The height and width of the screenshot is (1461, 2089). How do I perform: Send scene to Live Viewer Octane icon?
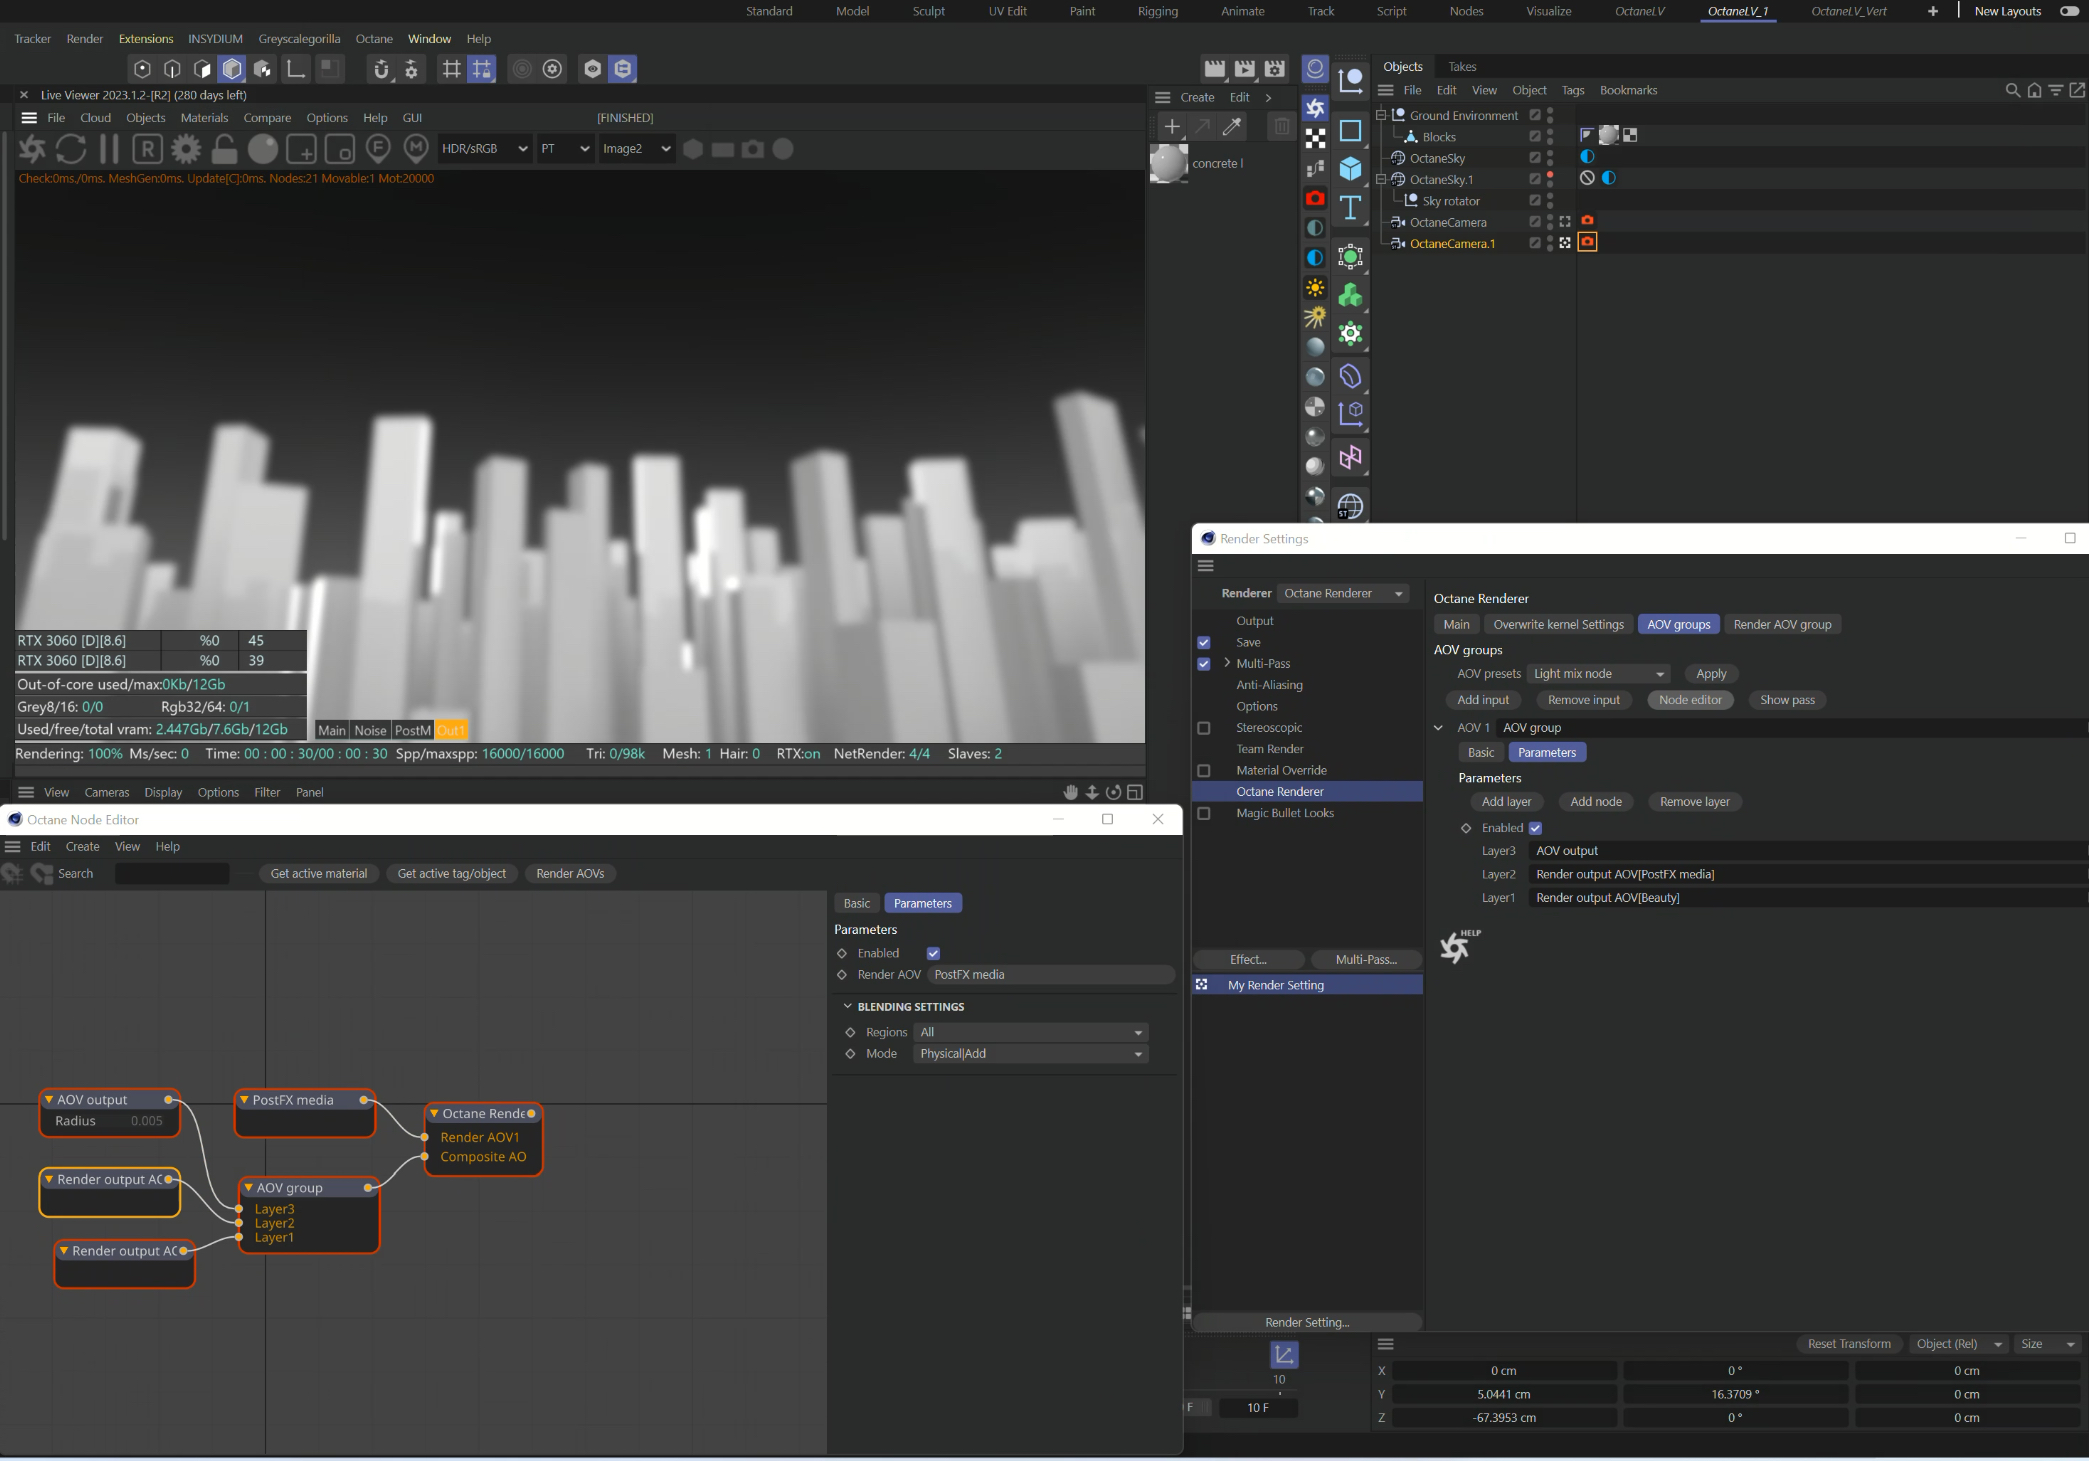click(32, 149)
